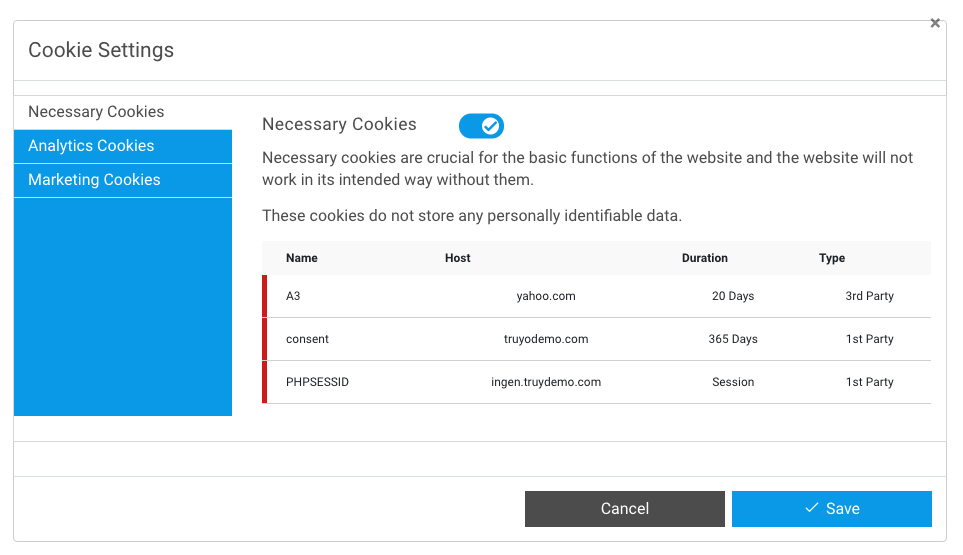
Task: Click the Name column header
Action: pos(302,258)
